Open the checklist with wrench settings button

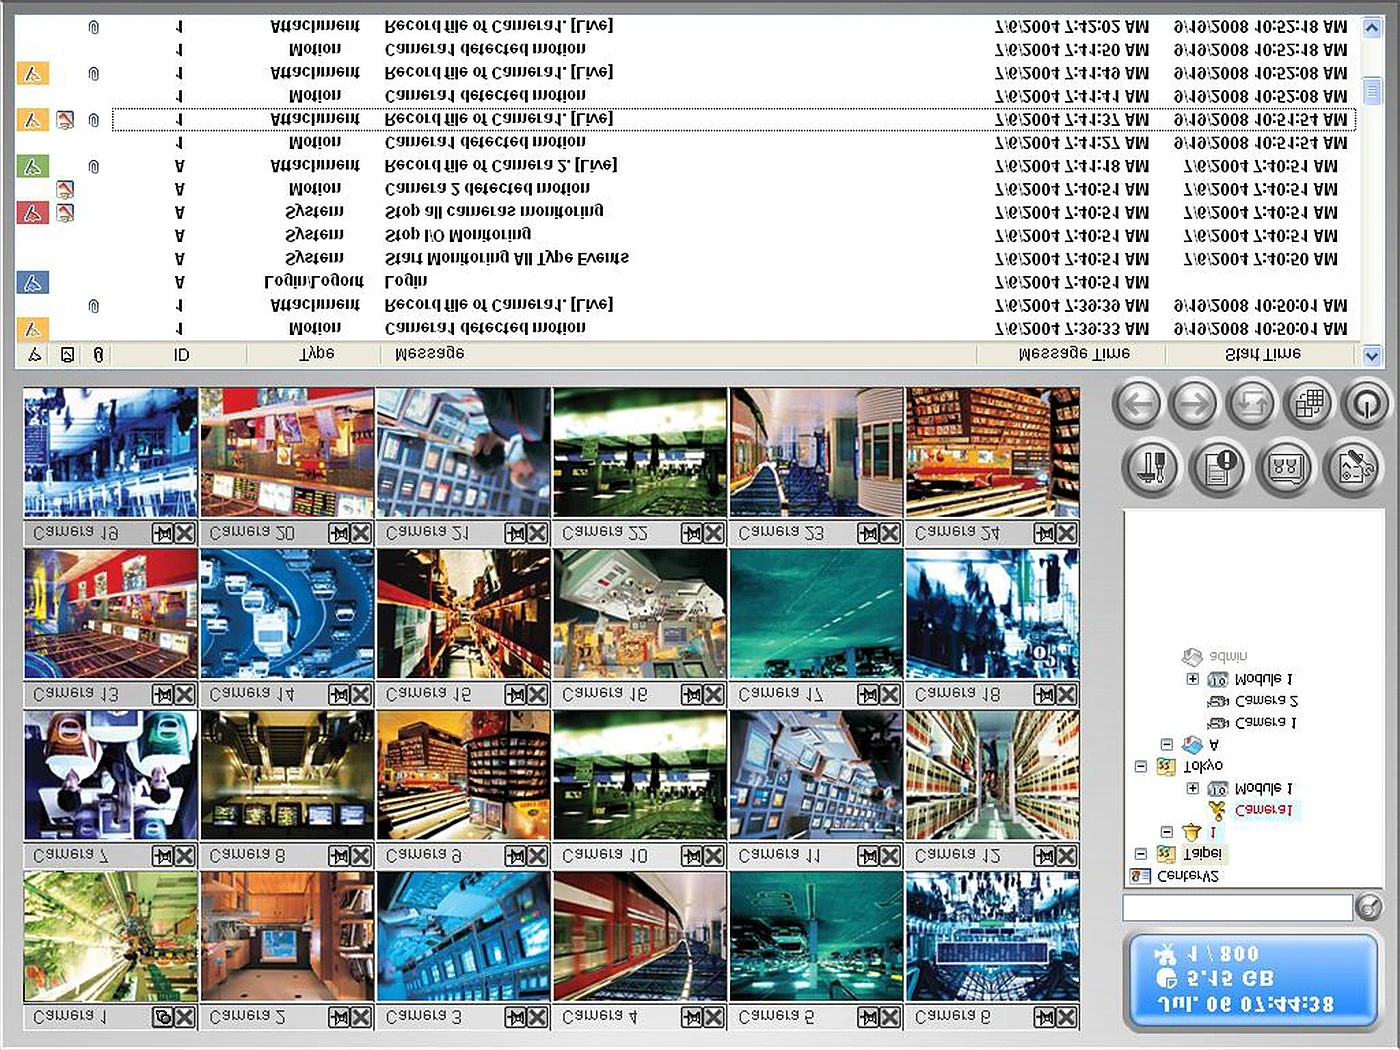click(x=1353, y=467)
